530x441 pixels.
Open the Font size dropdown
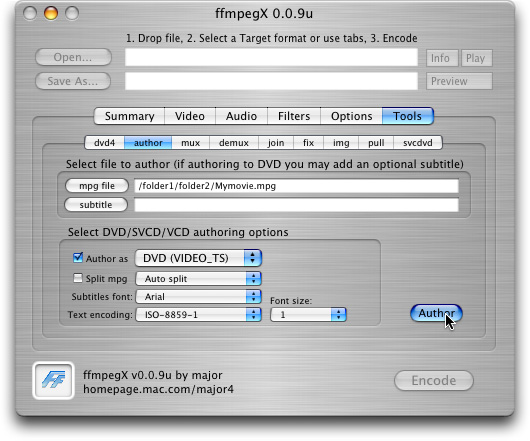coord(308,315)
